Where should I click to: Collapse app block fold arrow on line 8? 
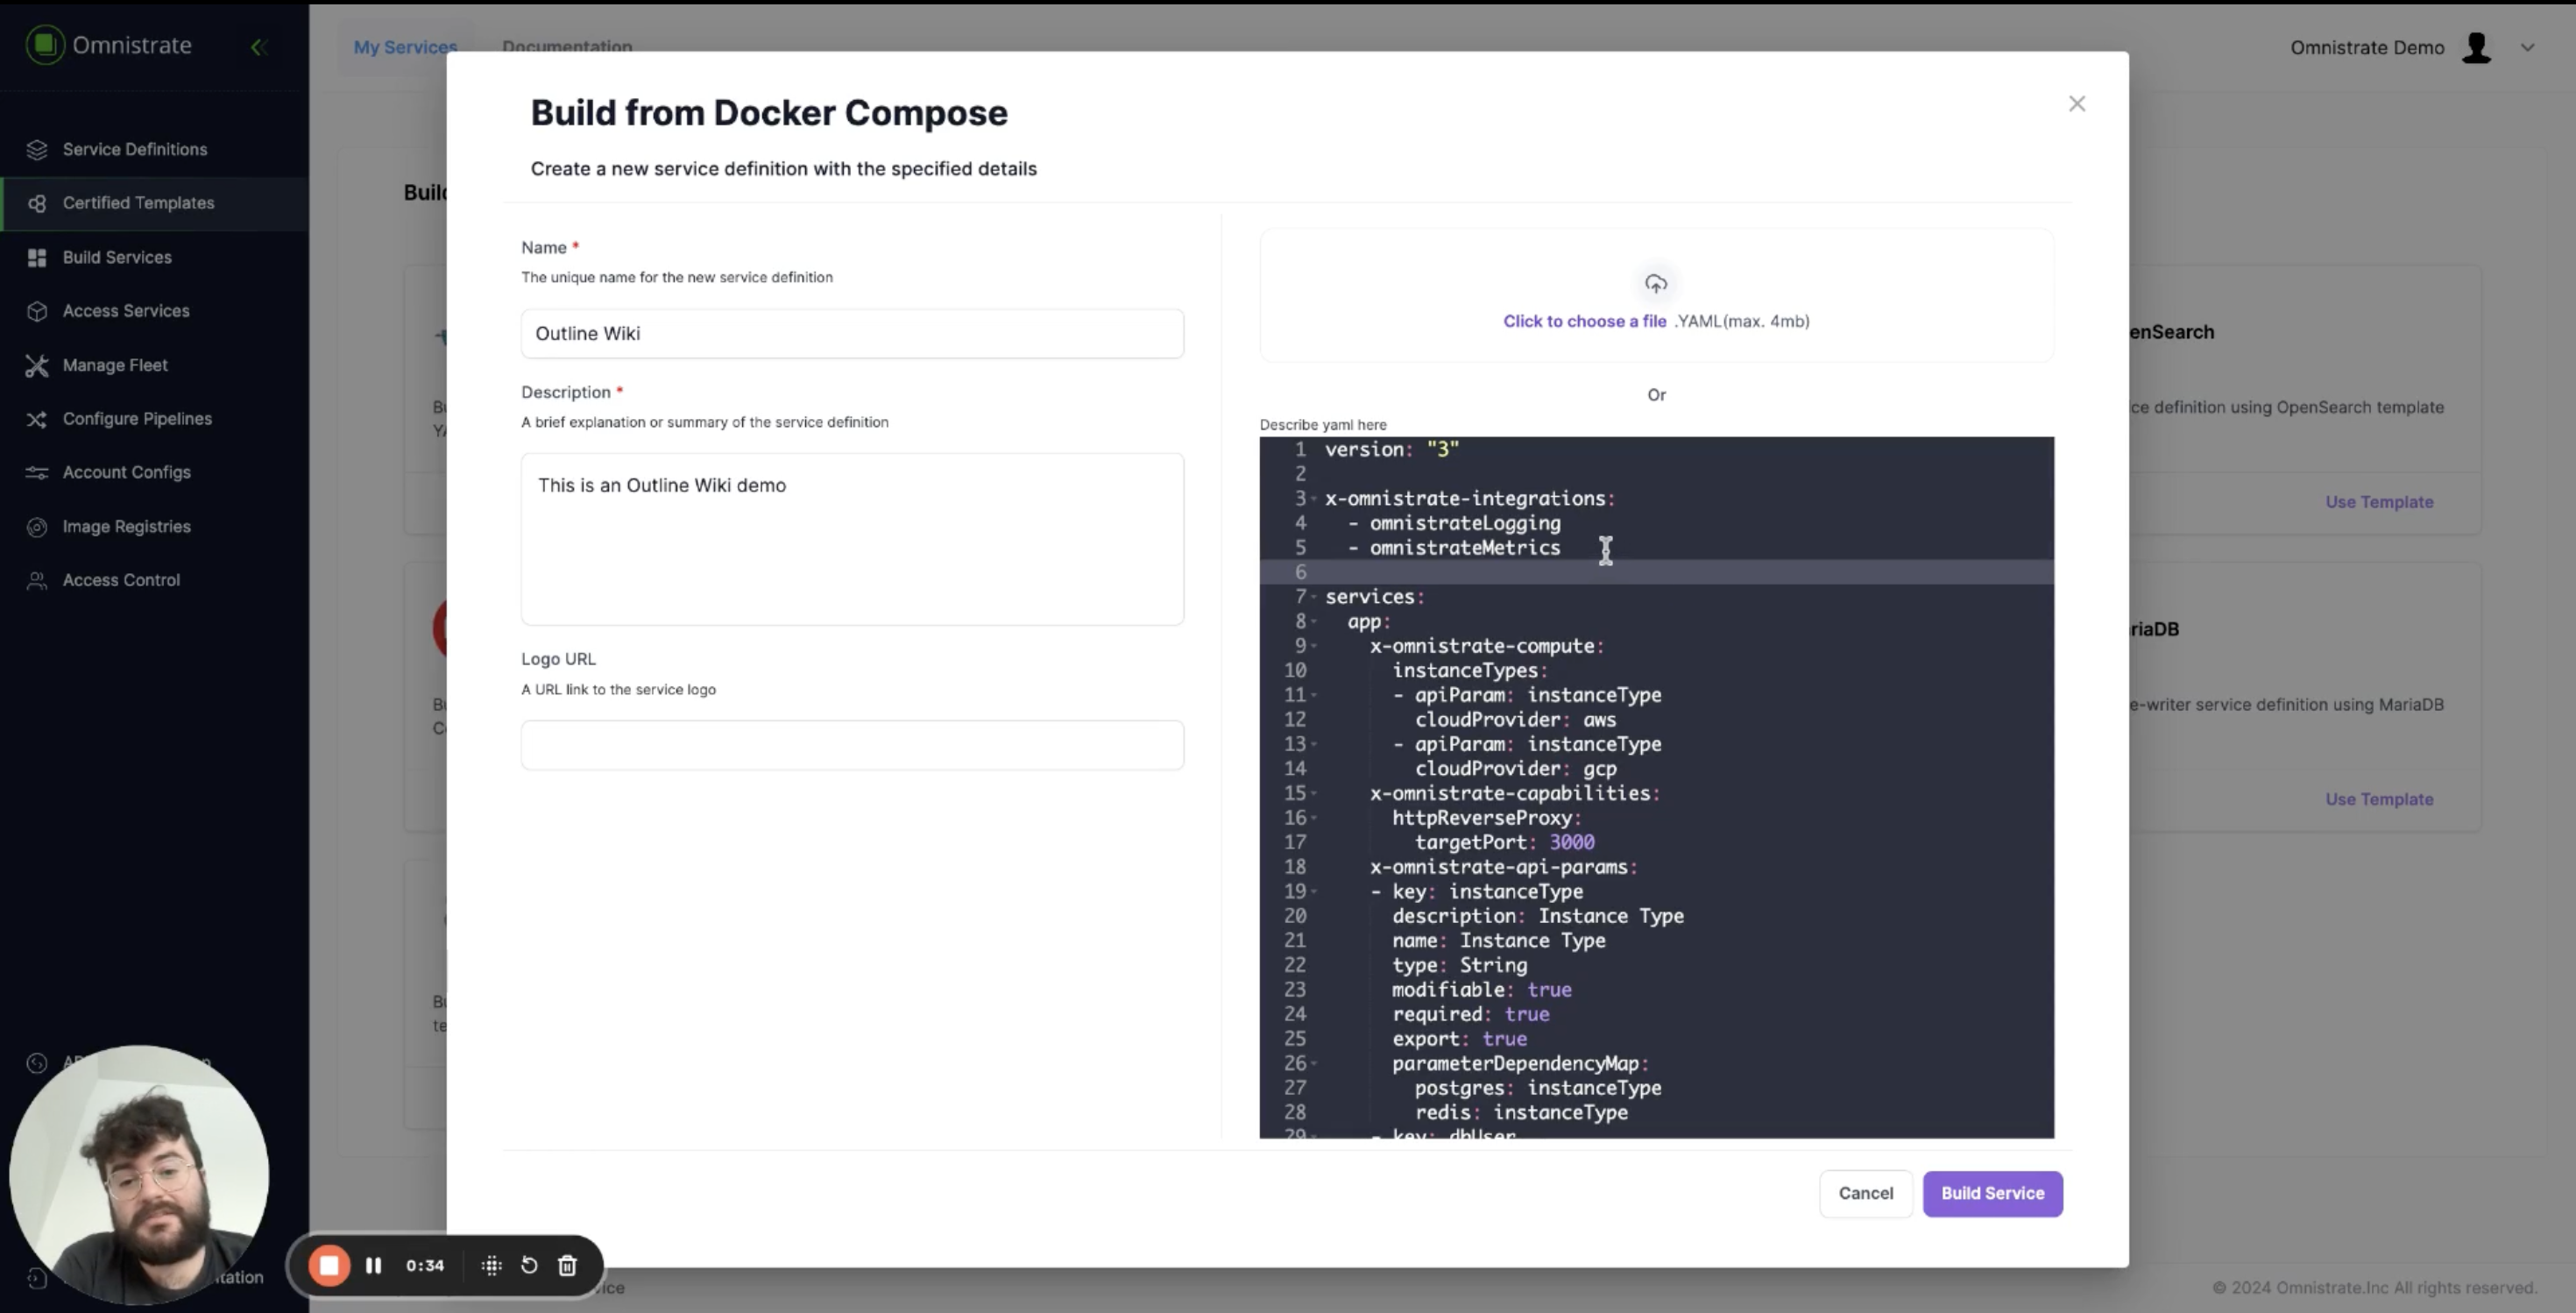[x=1314, y=621]
